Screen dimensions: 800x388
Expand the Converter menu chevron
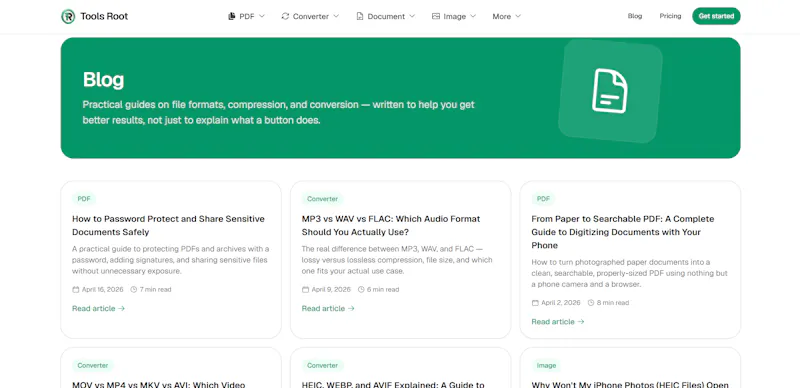[x=336, y=16]
